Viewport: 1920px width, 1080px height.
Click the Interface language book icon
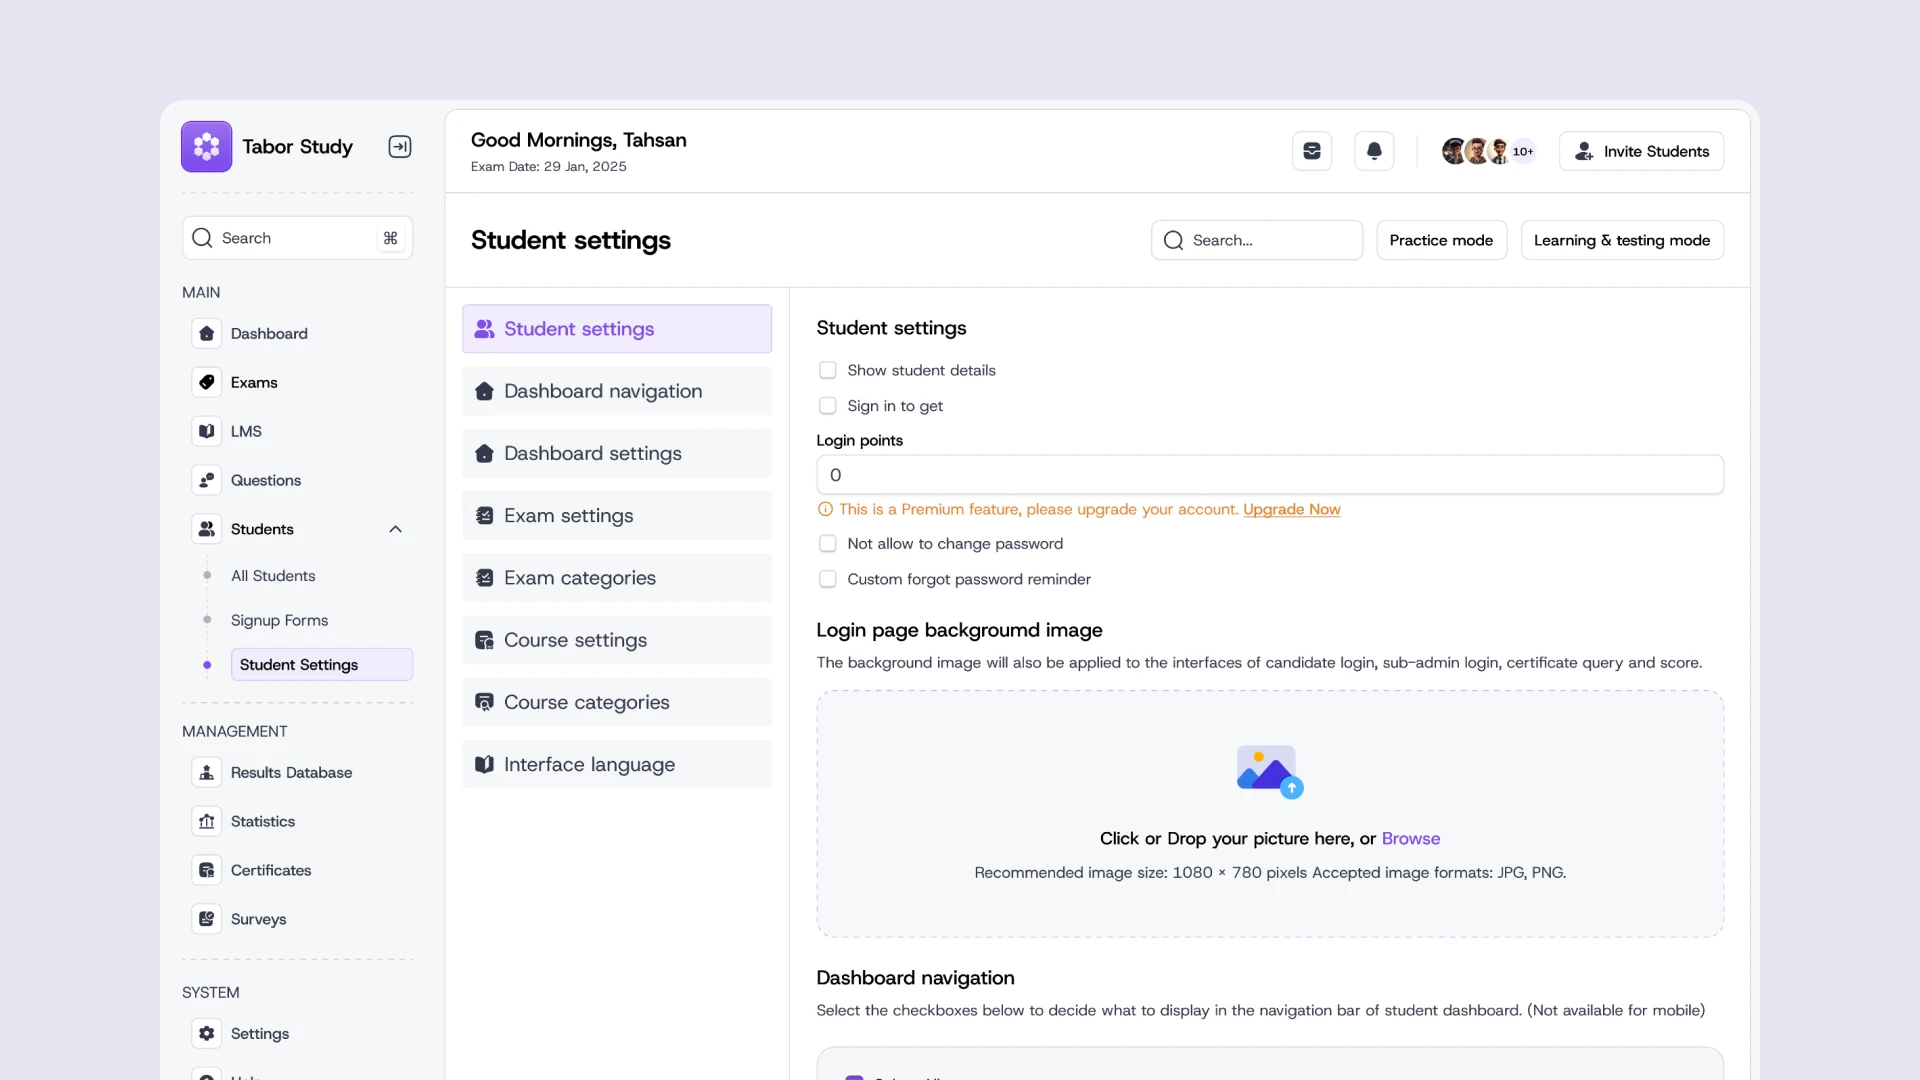[484, 764]
